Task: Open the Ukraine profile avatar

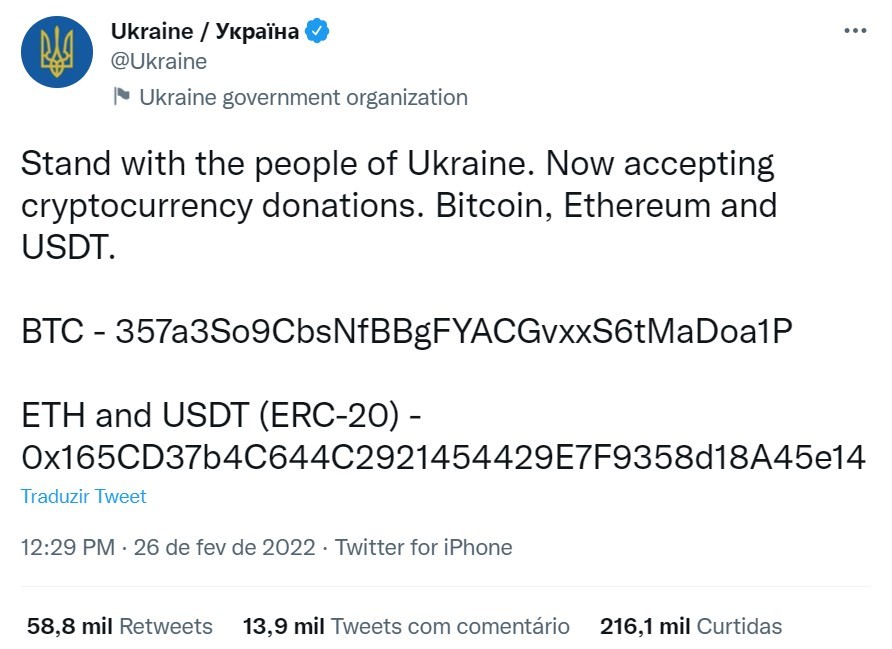Action: tap(57, 52)
